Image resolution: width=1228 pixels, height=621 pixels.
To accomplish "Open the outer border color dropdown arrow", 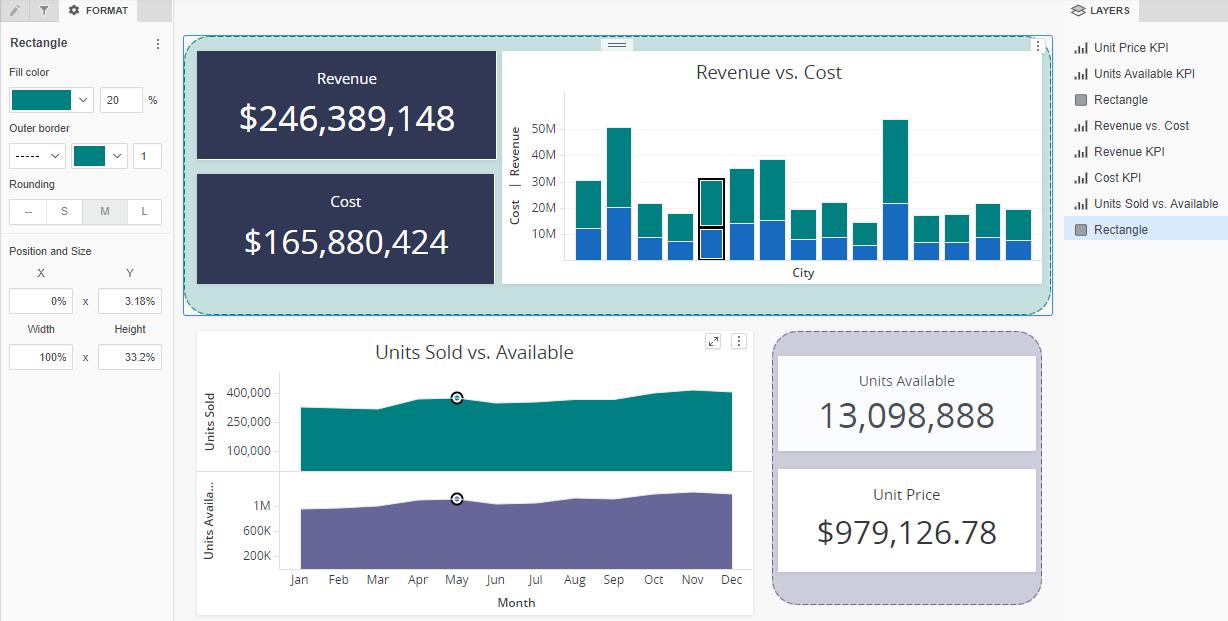I will click(x=119, y=156).
